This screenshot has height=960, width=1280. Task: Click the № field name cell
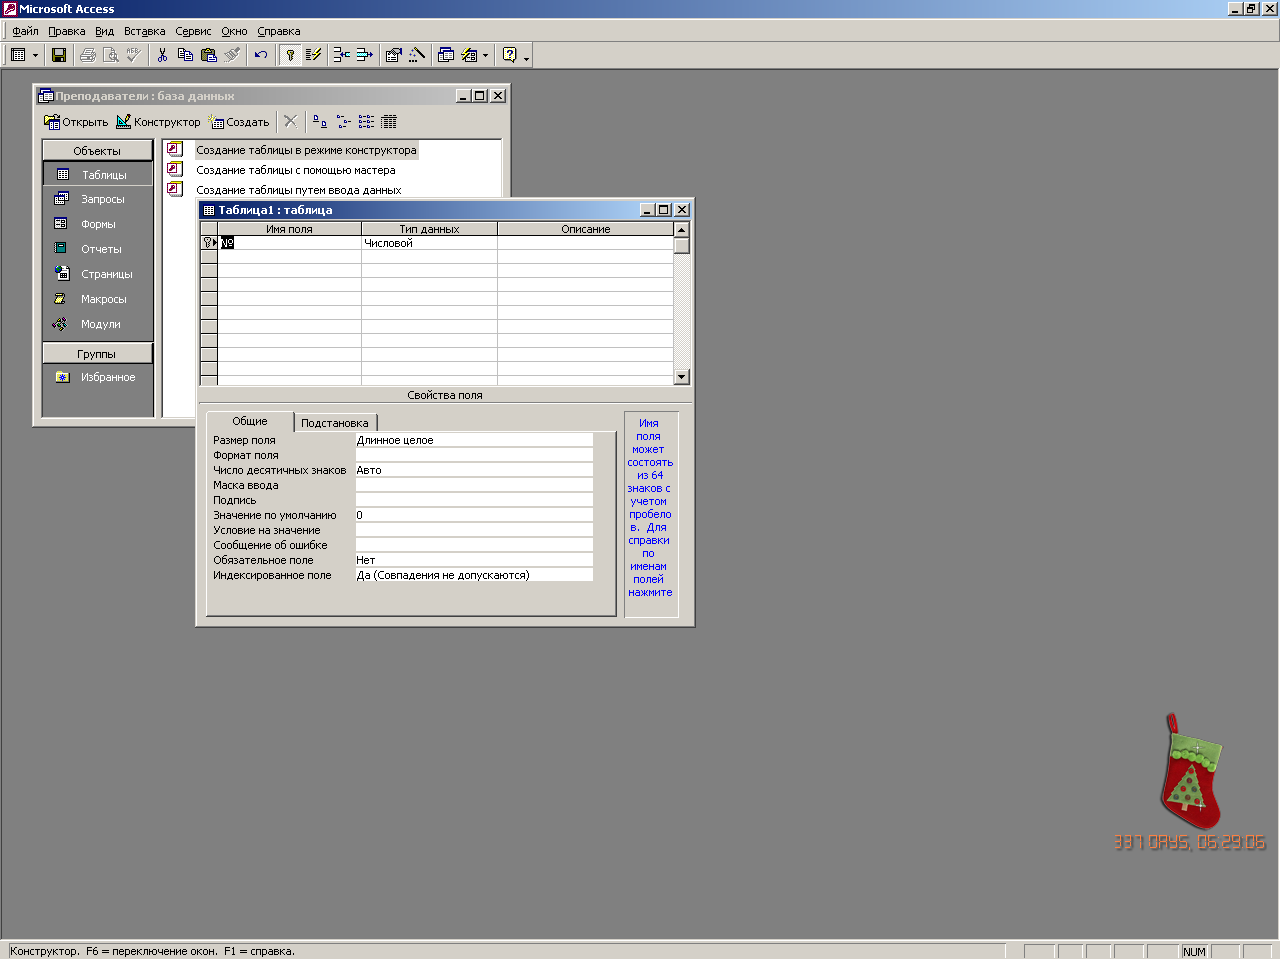289,243
